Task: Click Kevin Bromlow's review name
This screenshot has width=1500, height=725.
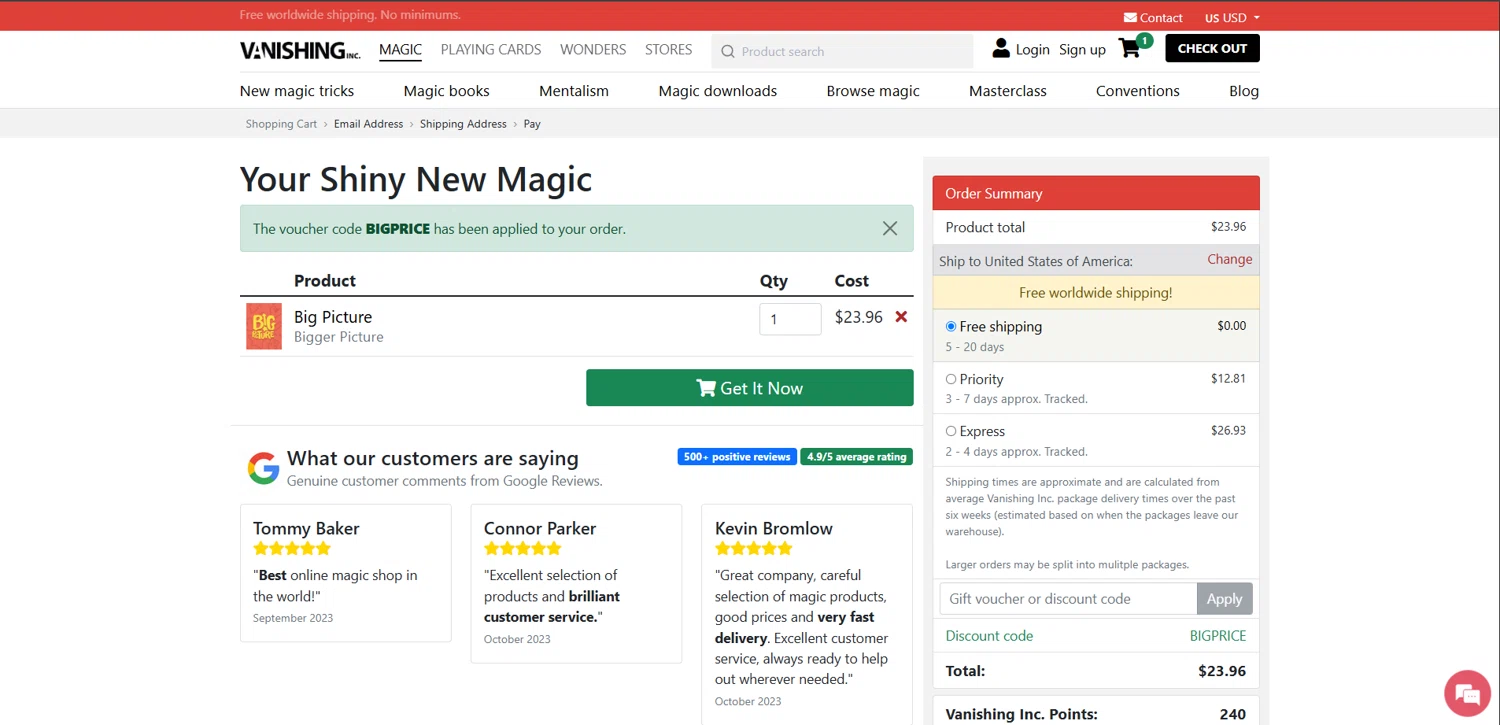Action: (x=774, y=528)
